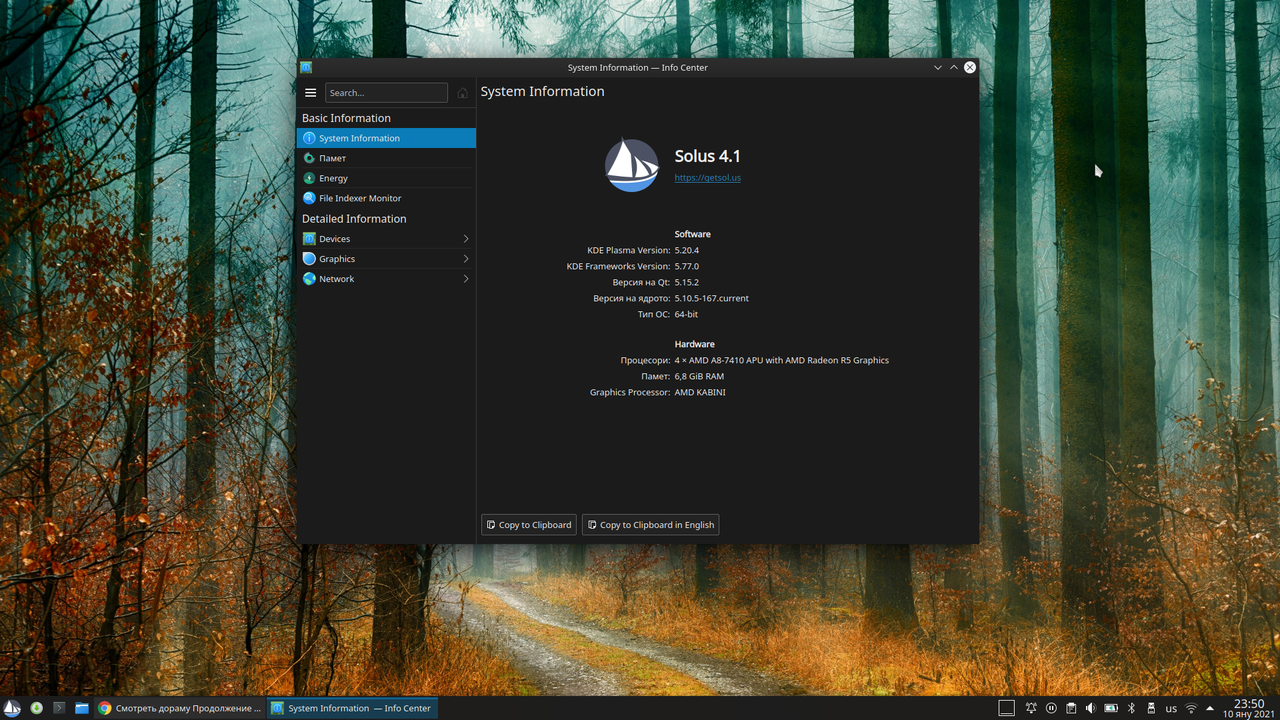Click into the Search field
The image size is (1280, 720).
point(386,93)
